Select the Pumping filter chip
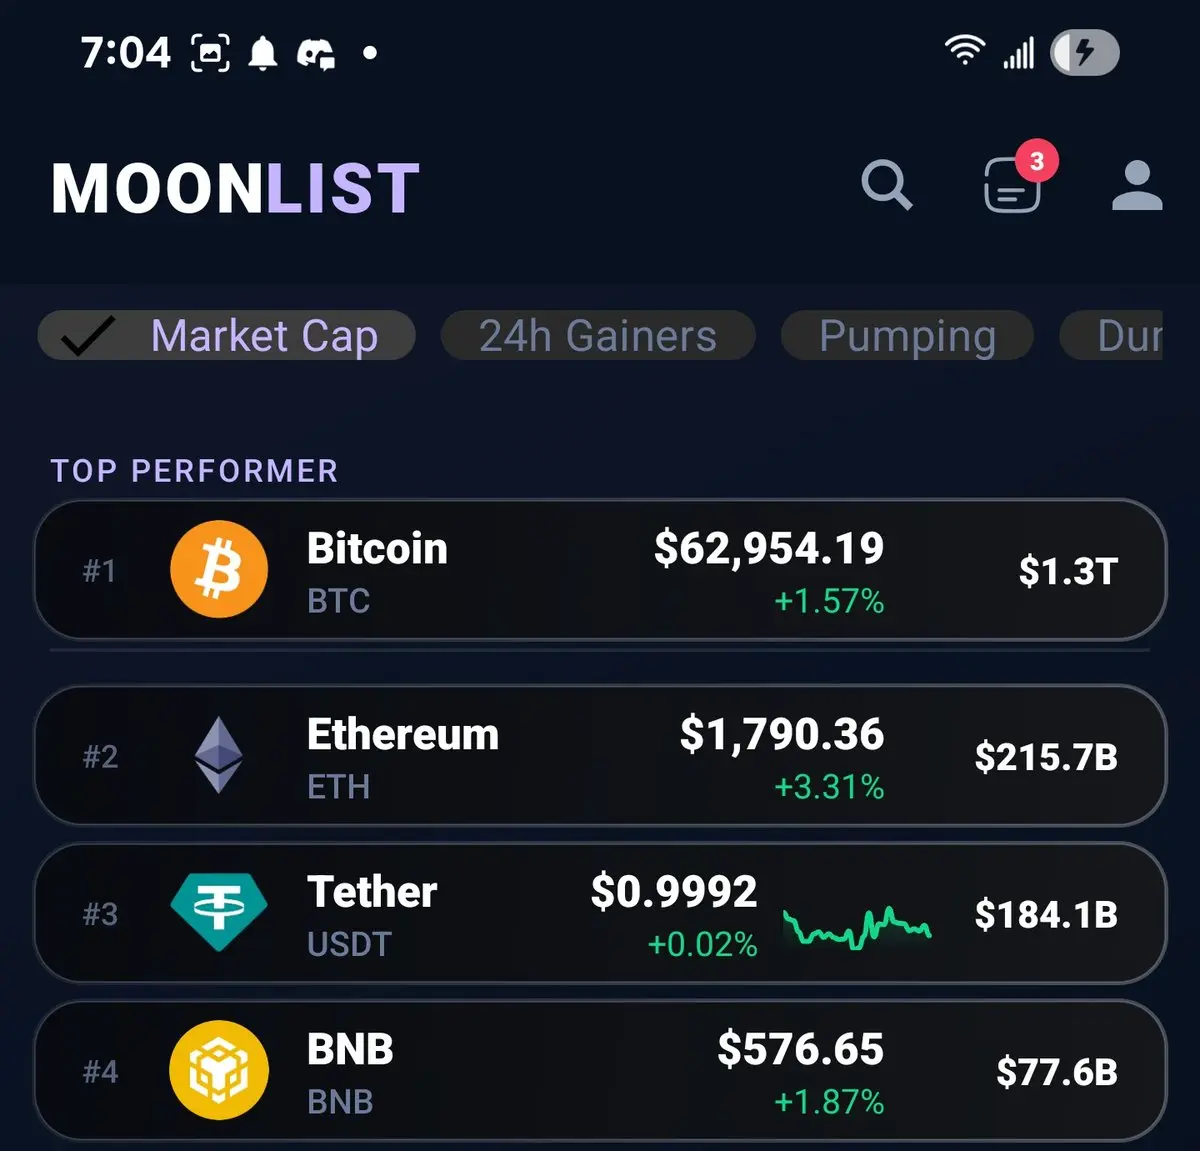The image size is (1200, 1151). (907, 335)
